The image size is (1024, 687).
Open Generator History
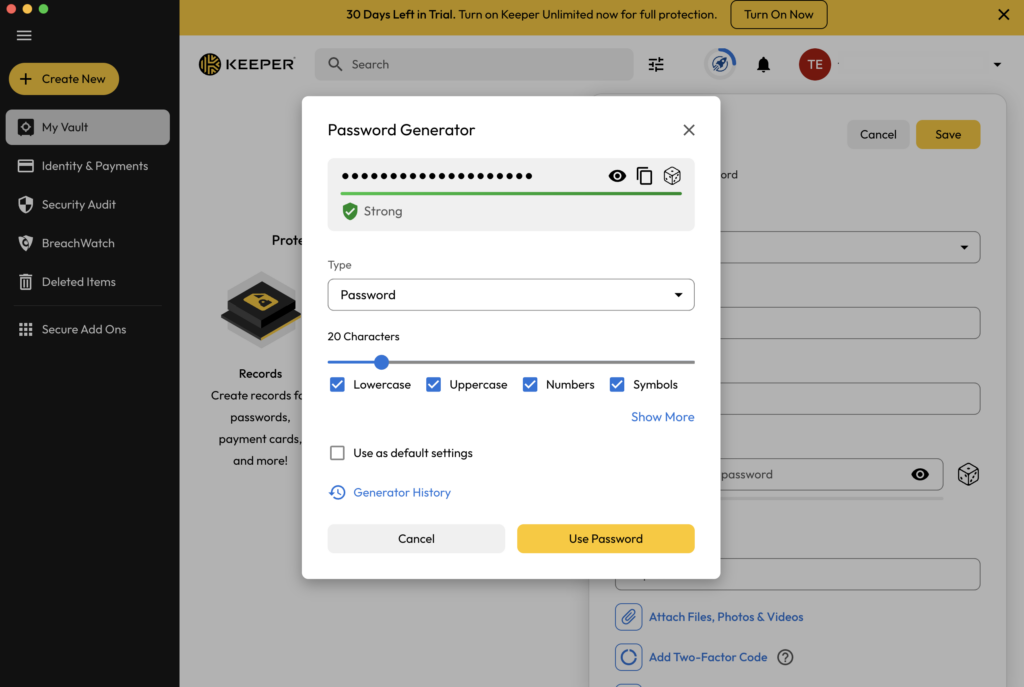[402, 492]
